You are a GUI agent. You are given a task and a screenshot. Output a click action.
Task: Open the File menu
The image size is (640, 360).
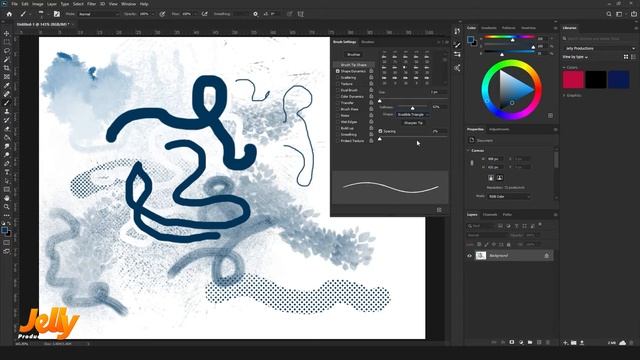(14, 4)
